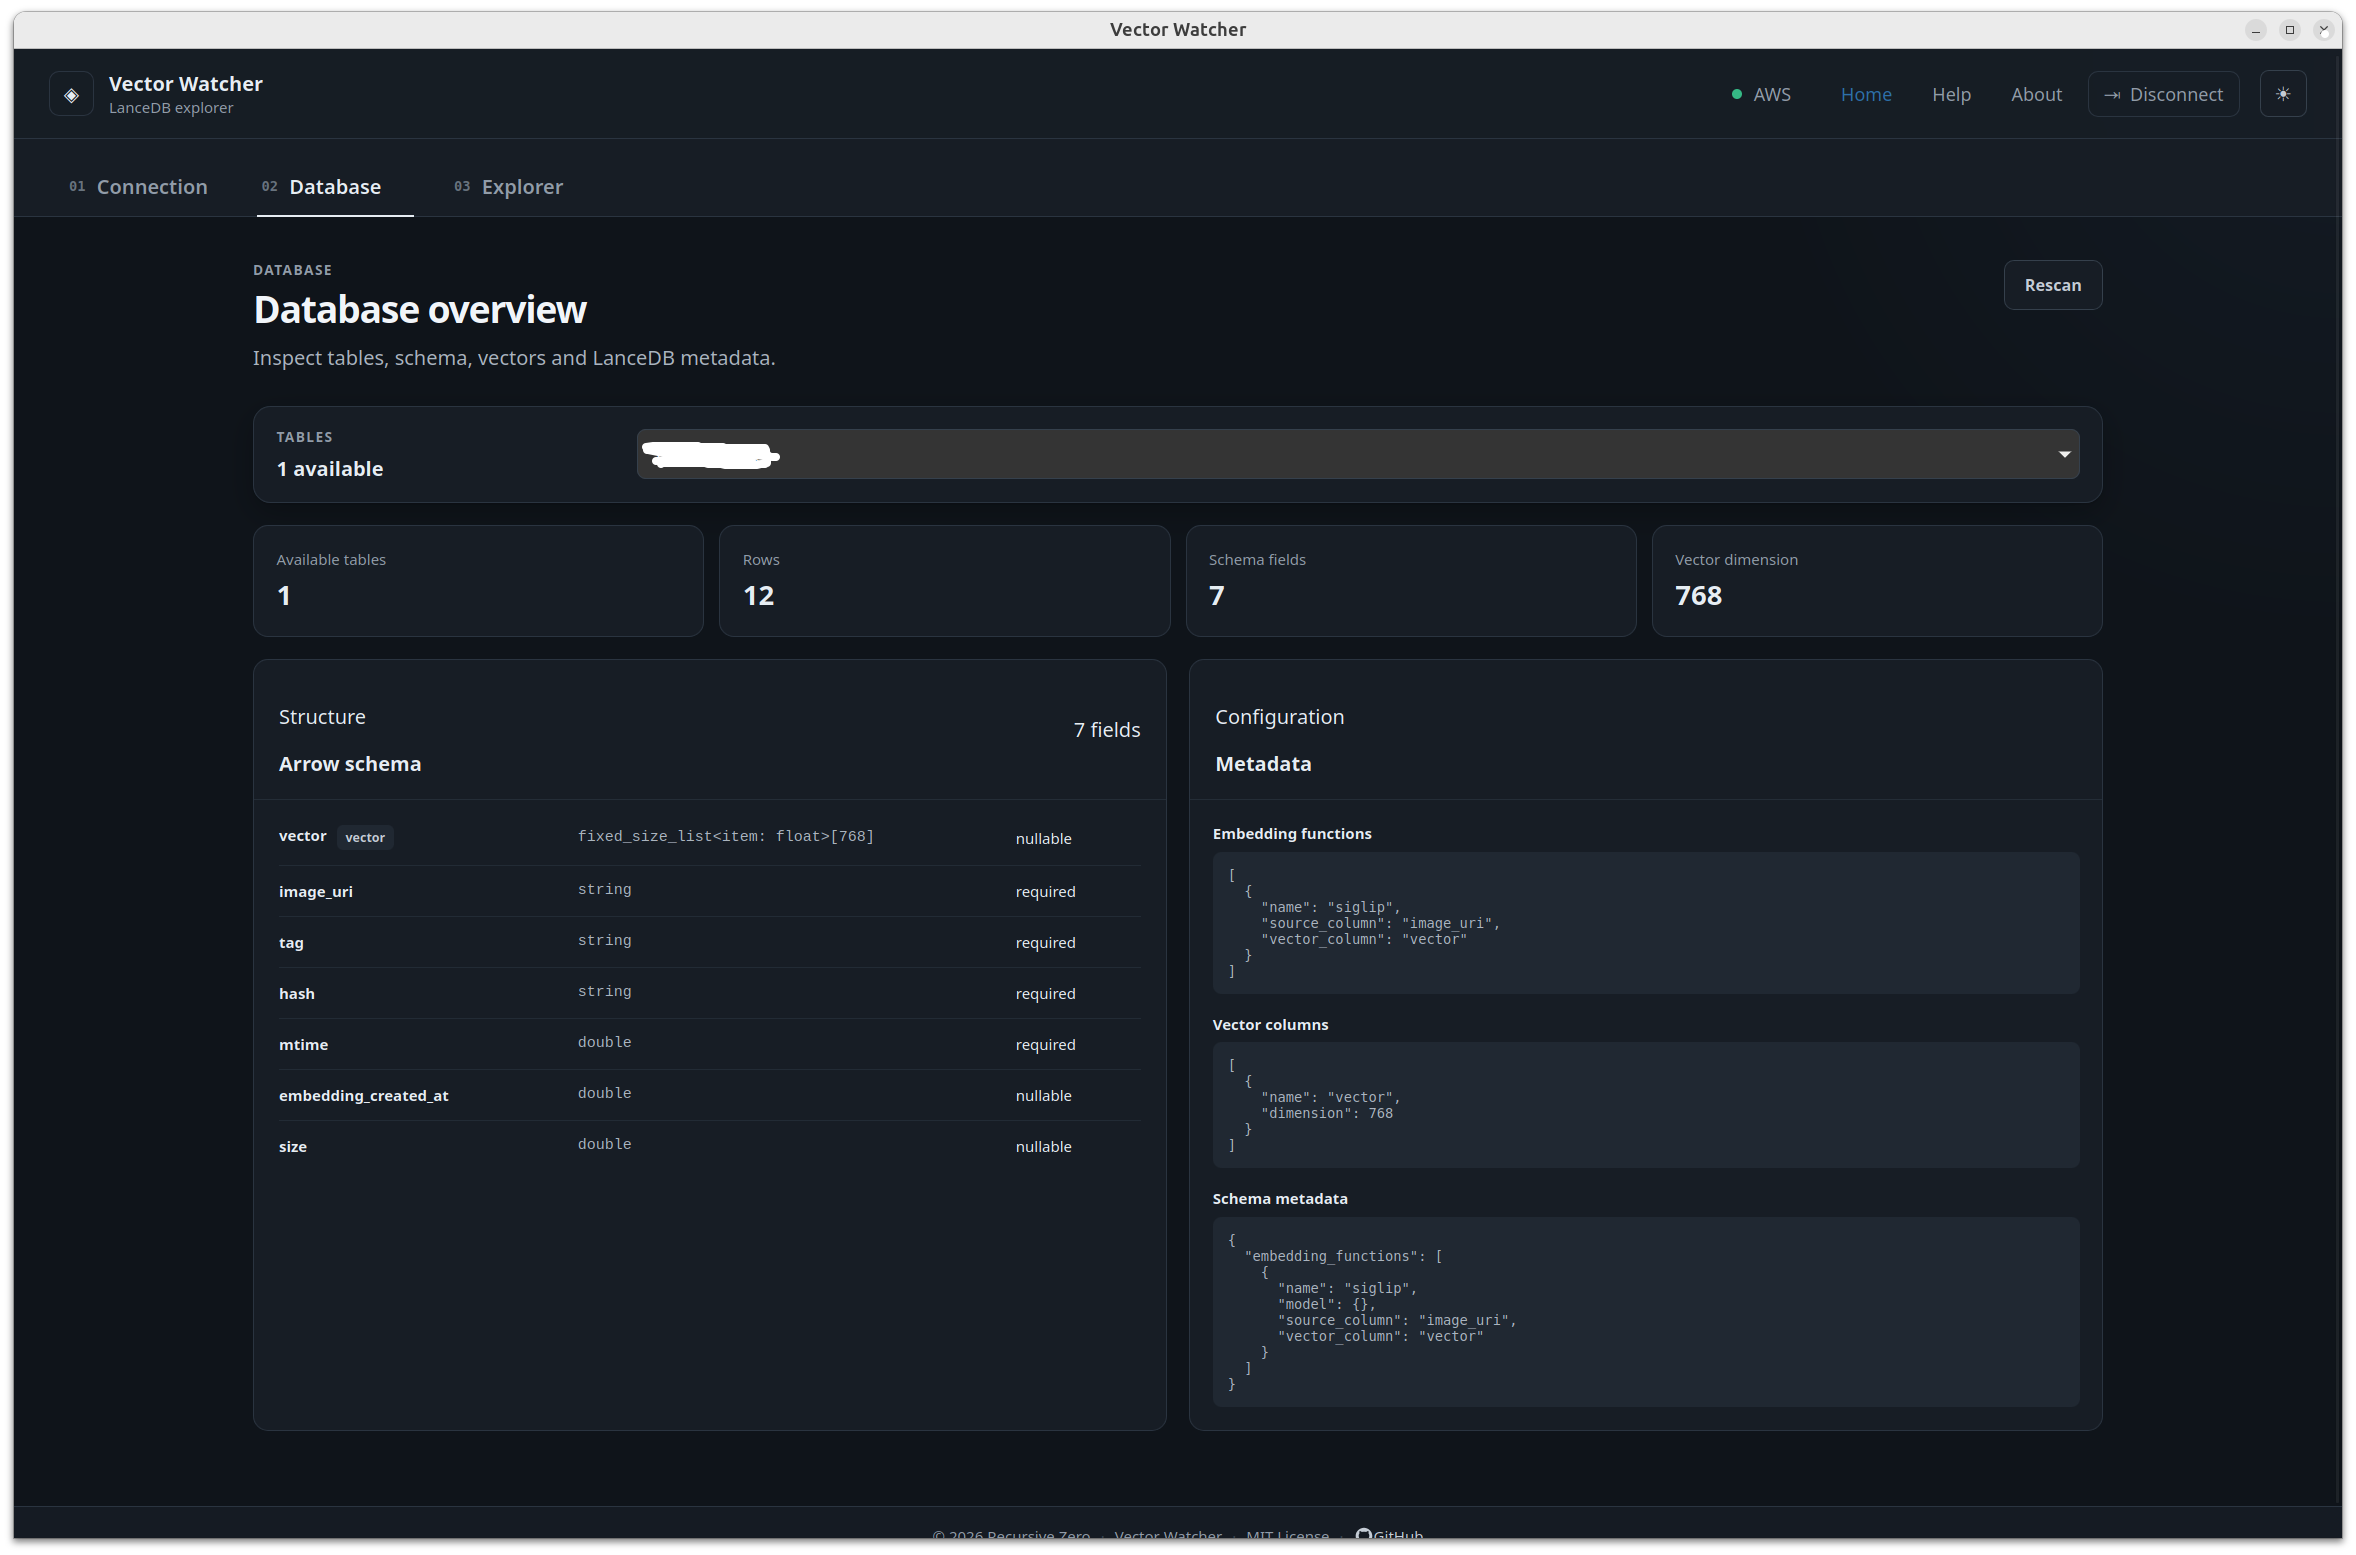Viewport: 2356px width, 1555px height.
Task: Click the Vector dimension 768 card
Action: [x=1876, y=581]
